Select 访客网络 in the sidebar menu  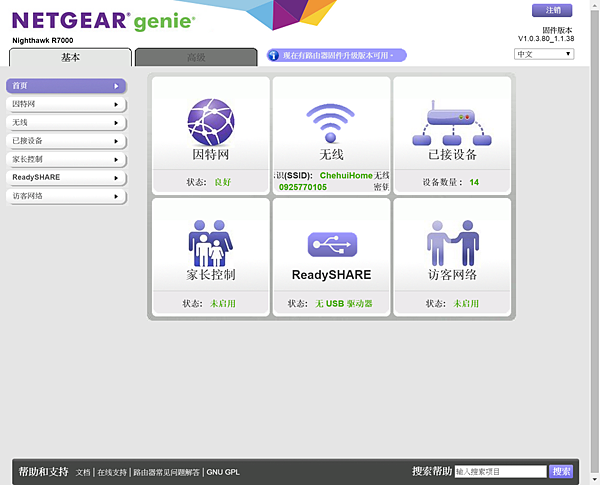pos(66,196)
